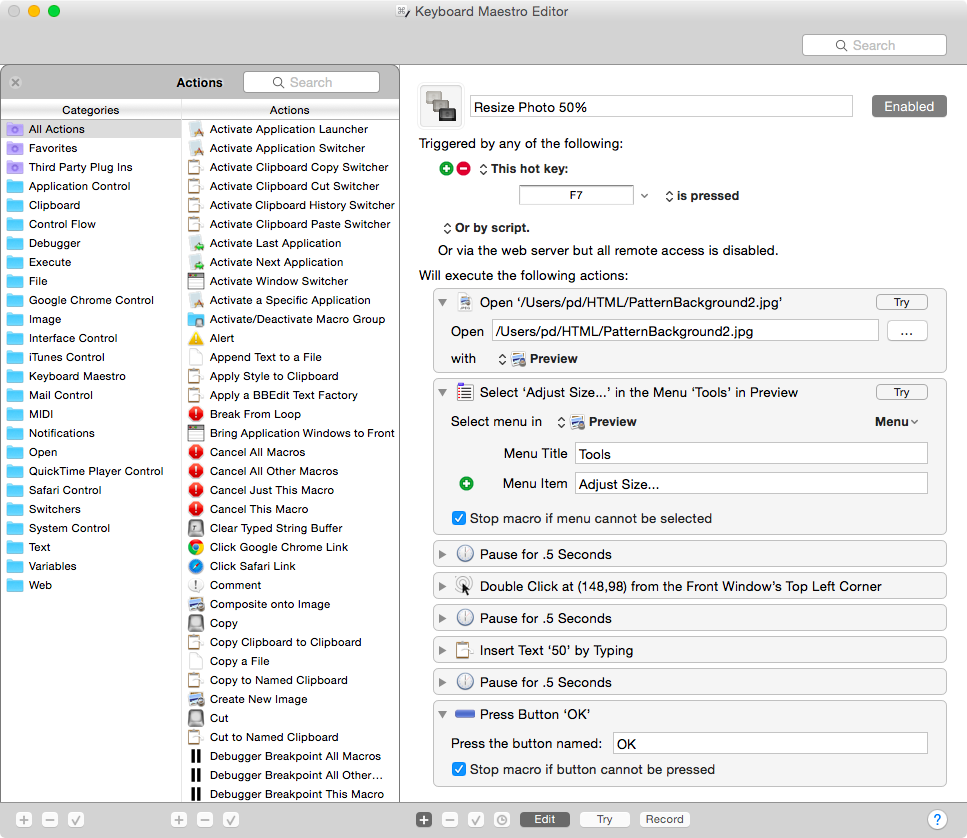Screen dimensions: 967x838
Task: Click the Composite onto Image icon
Action: point(196,604)
